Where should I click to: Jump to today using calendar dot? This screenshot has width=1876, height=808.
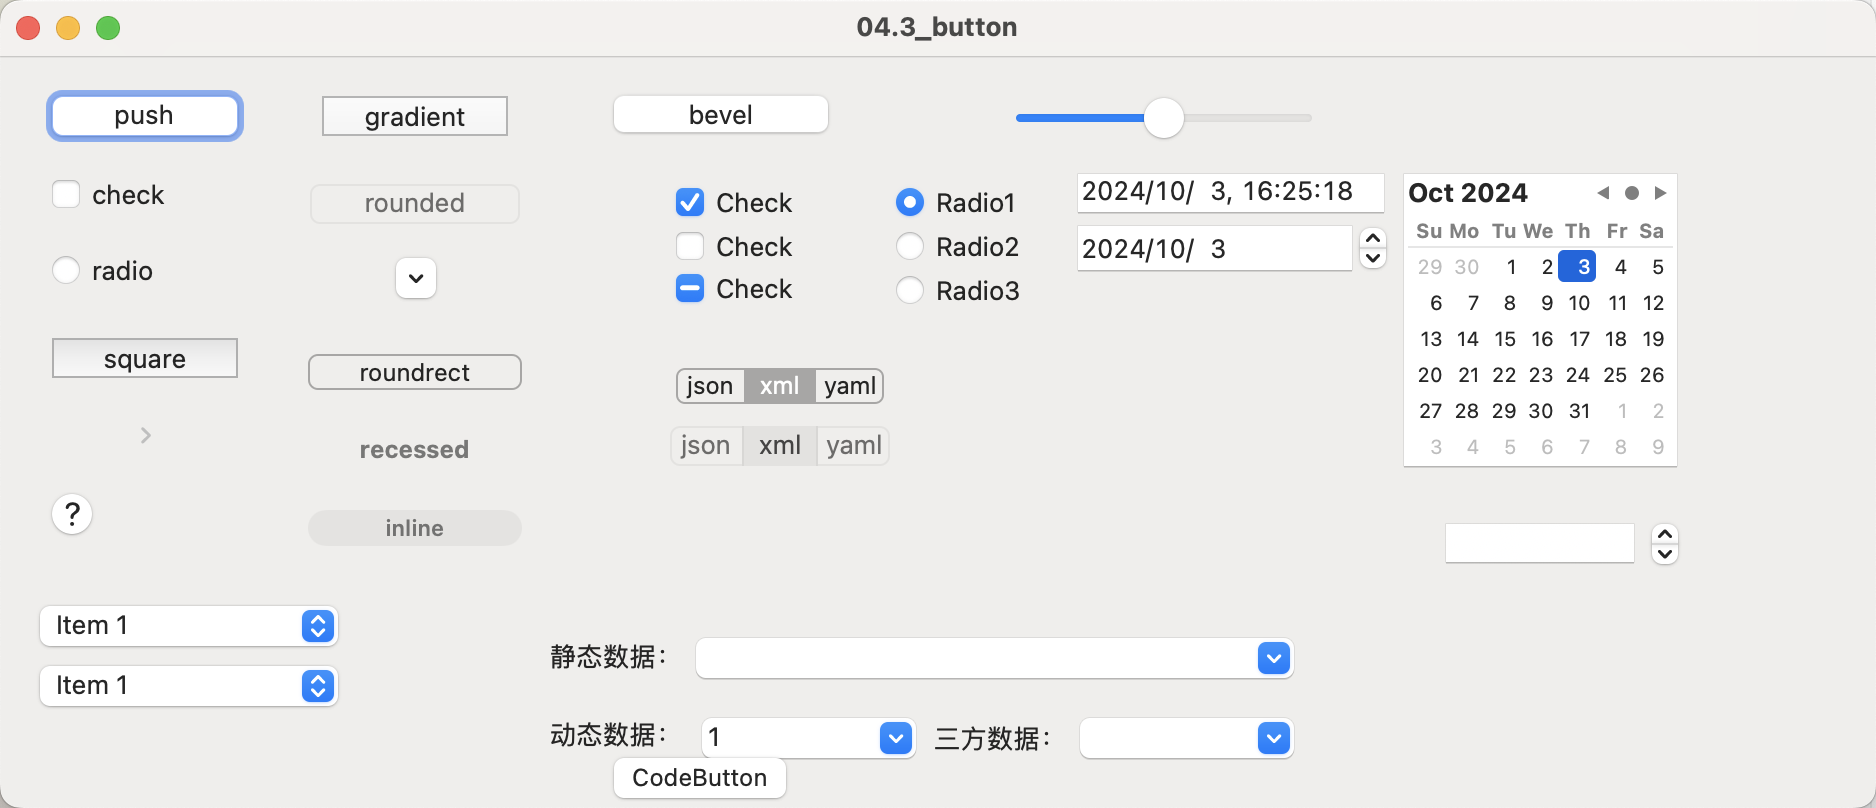(x=1632, y=193)
